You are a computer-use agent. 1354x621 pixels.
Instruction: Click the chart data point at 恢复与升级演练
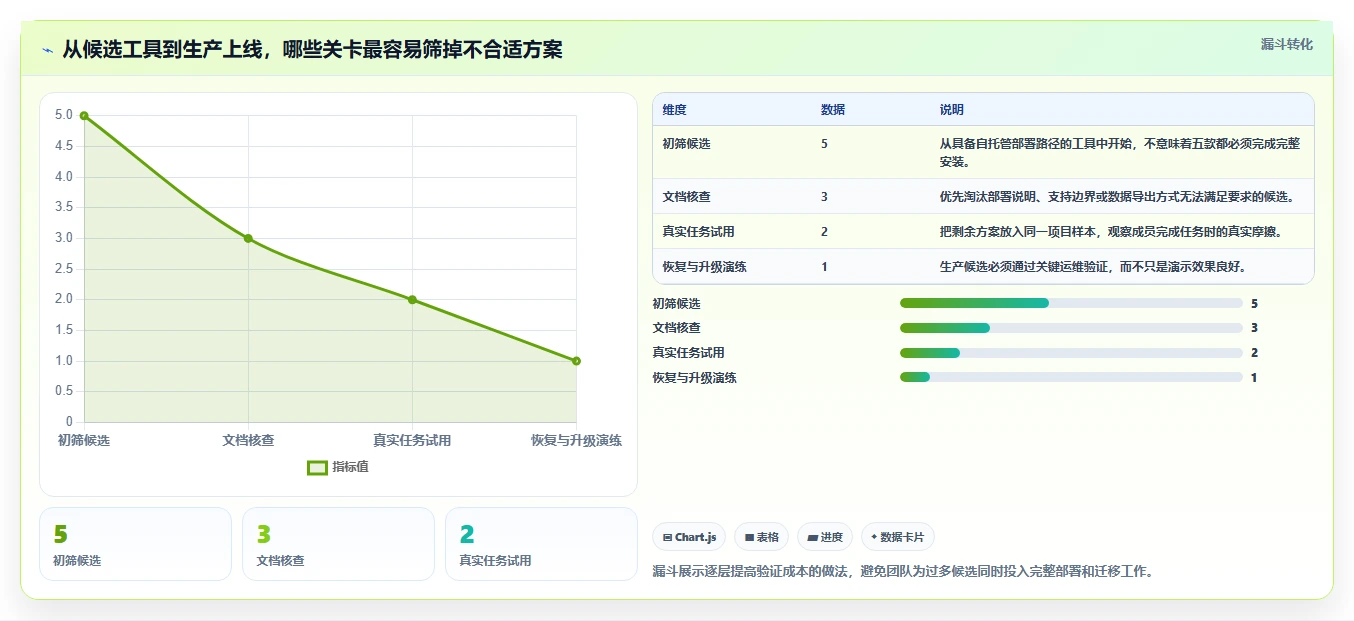576,361
